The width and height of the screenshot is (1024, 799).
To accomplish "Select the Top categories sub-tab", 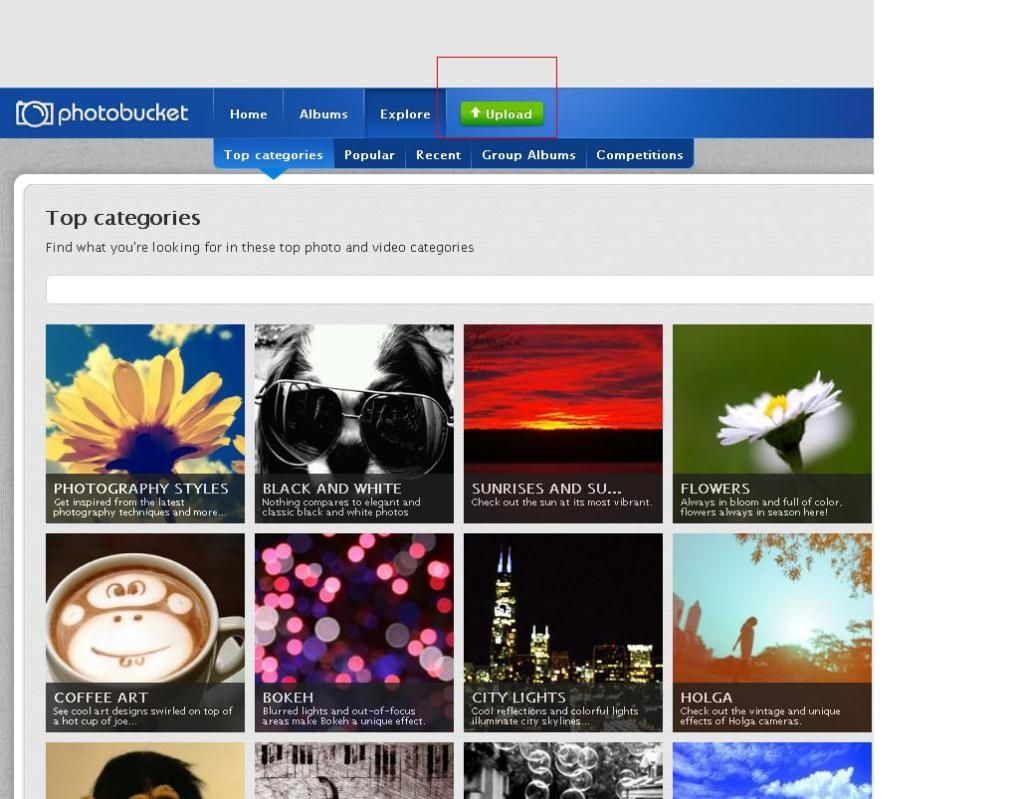I will pyautogui.click(x=274, y=155).
